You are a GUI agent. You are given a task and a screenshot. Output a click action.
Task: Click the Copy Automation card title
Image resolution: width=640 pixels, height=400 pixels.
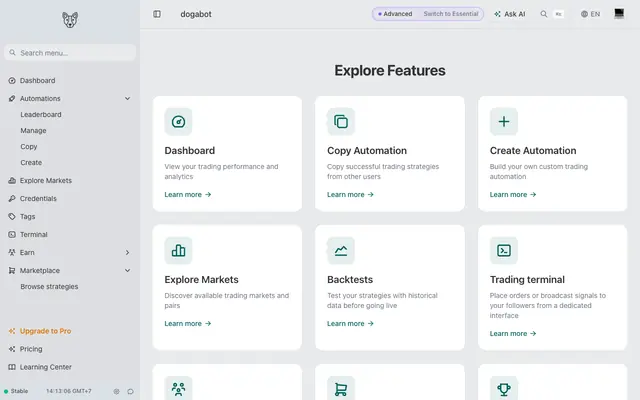367,151
